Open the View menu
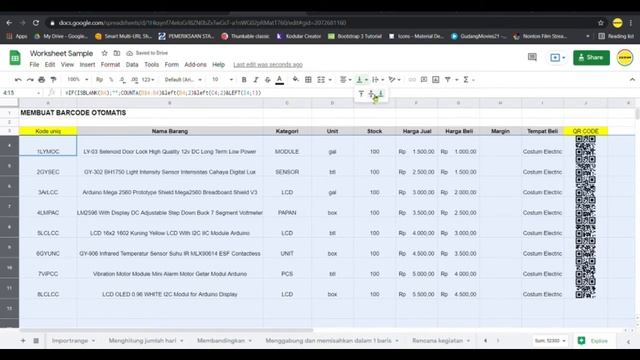This screenshot has height=360, width=640. (67, 64)
